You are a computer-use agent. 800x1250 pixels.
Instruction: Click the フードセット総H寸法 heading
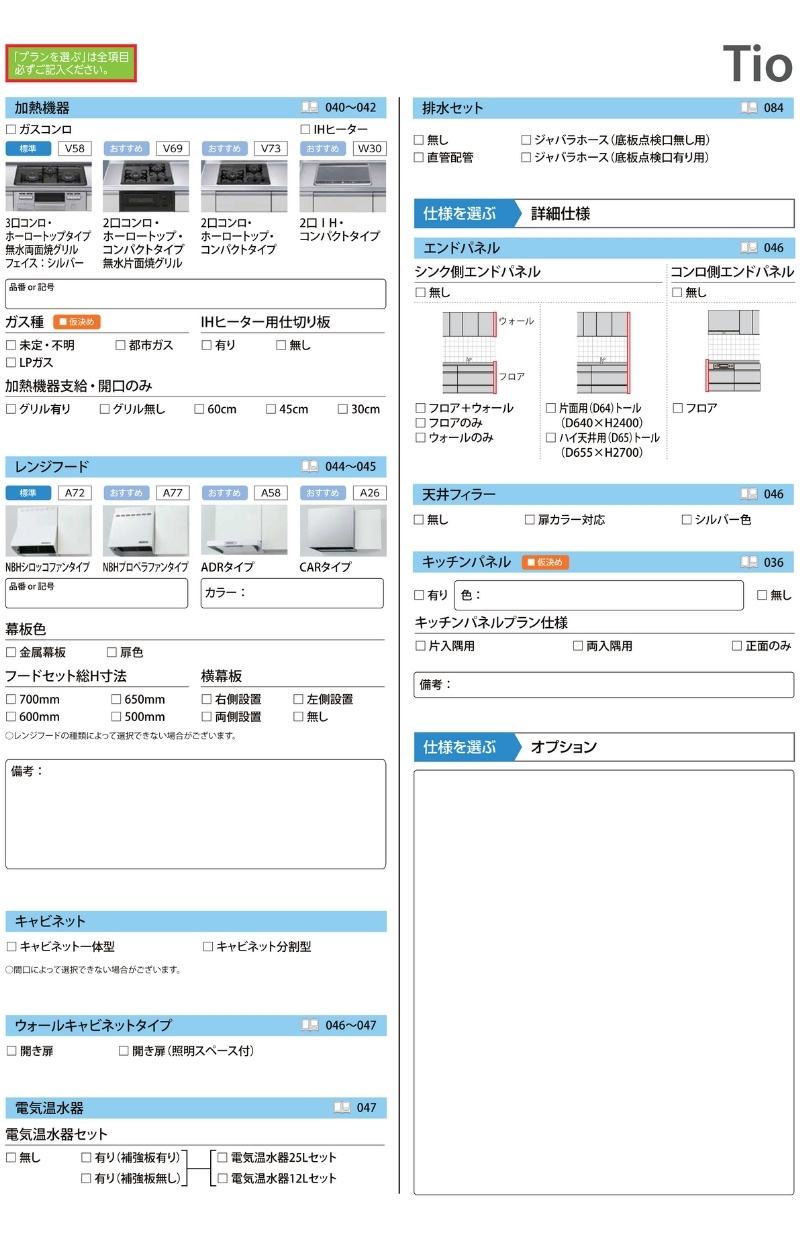coord(66,676)
